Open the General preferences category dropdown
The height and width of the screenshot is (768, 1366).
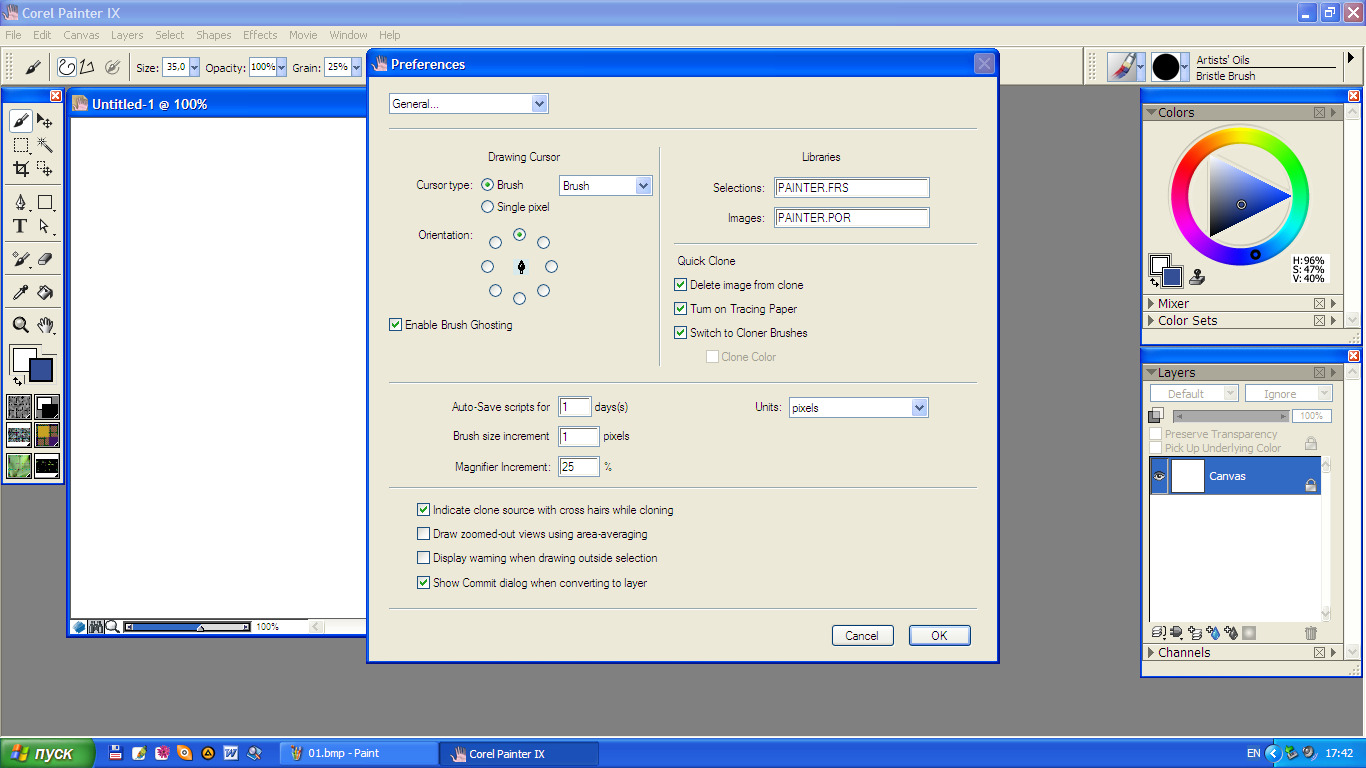468,104
